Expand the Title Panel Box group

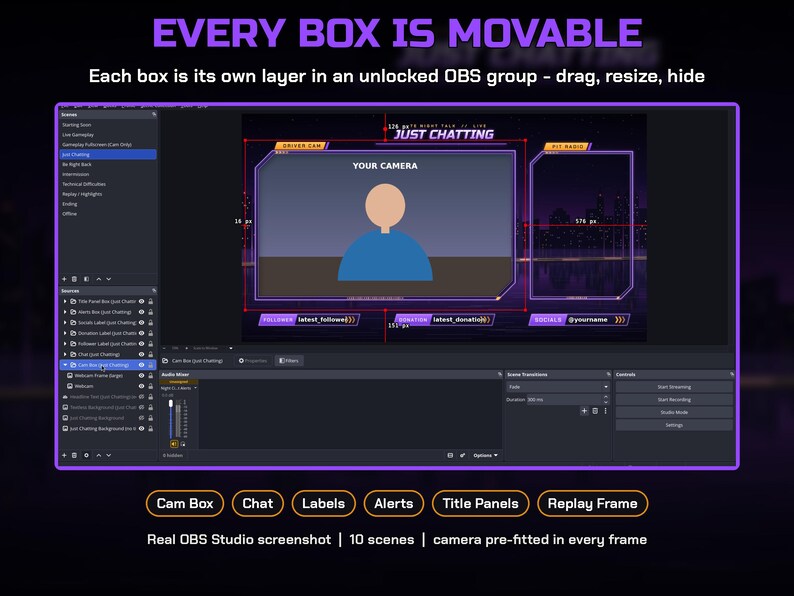[65, 301]
